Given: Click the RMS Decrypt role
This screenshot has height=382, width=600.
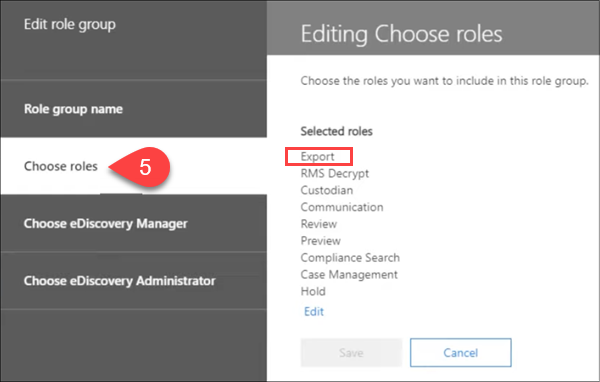Looking at the screenshot, I should click(335, 173).
